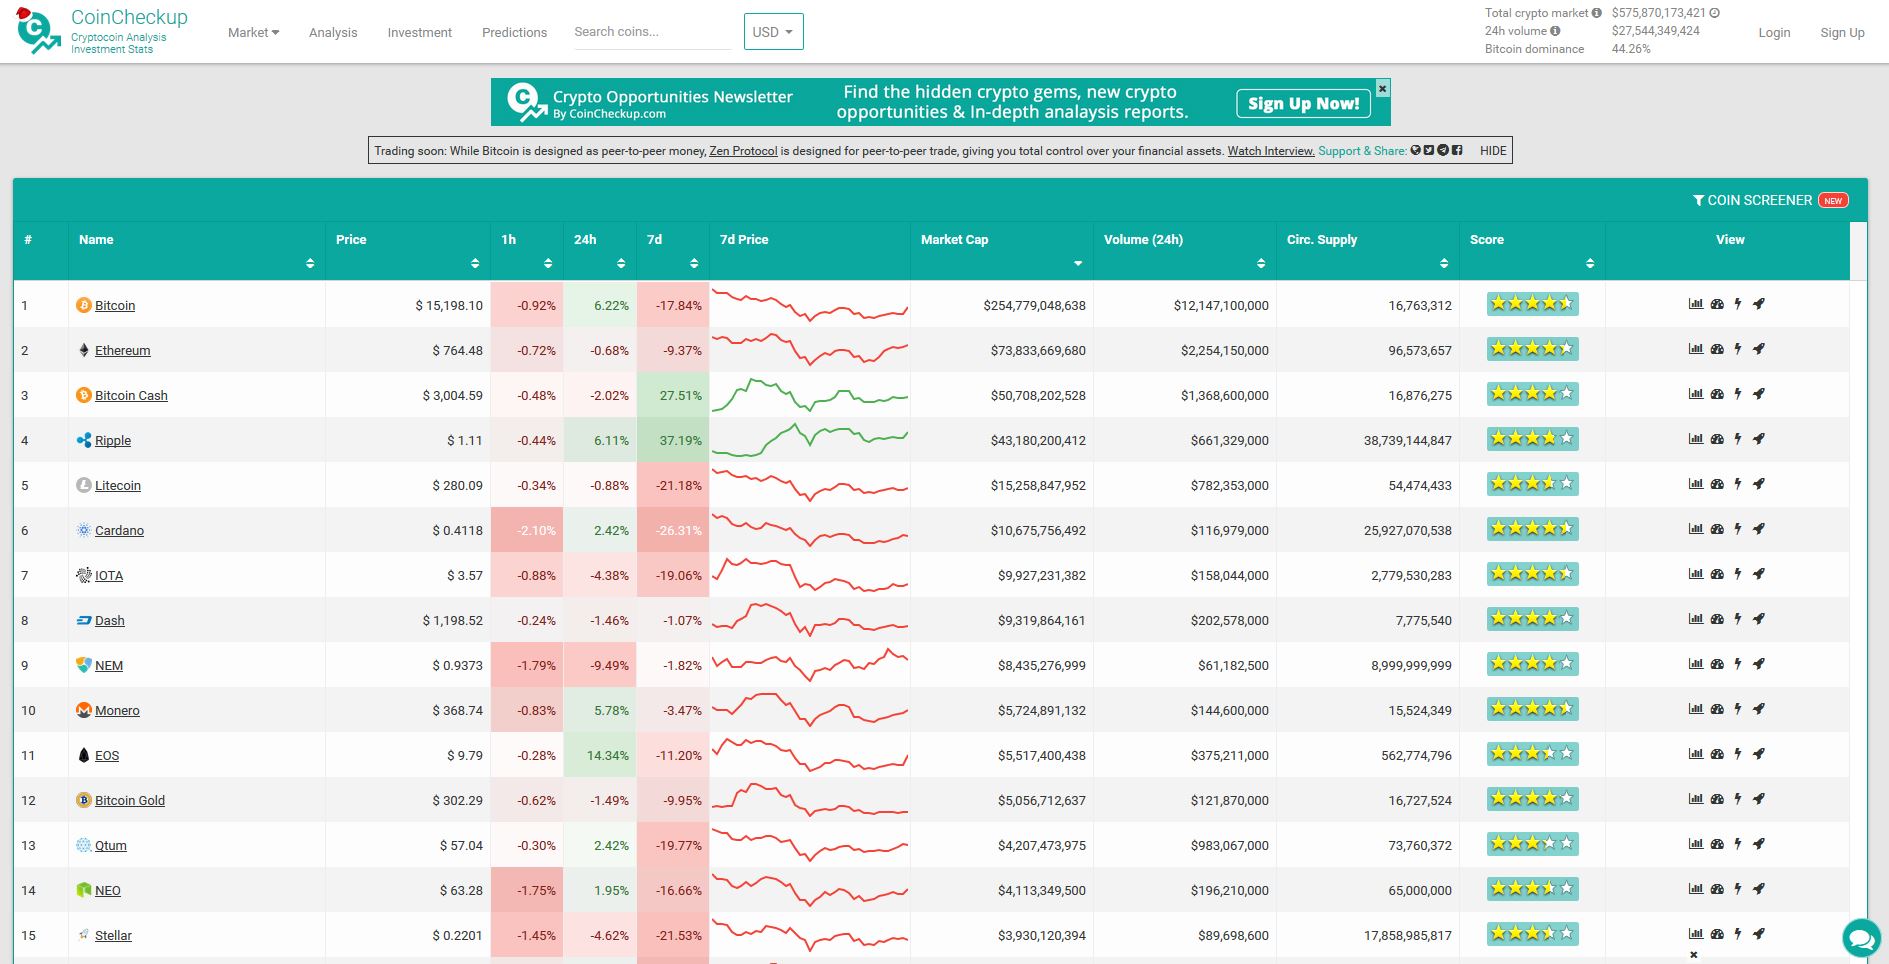Click the Watch Interview link
This screenshot has width=1889, height=964.
[1271, 150]
